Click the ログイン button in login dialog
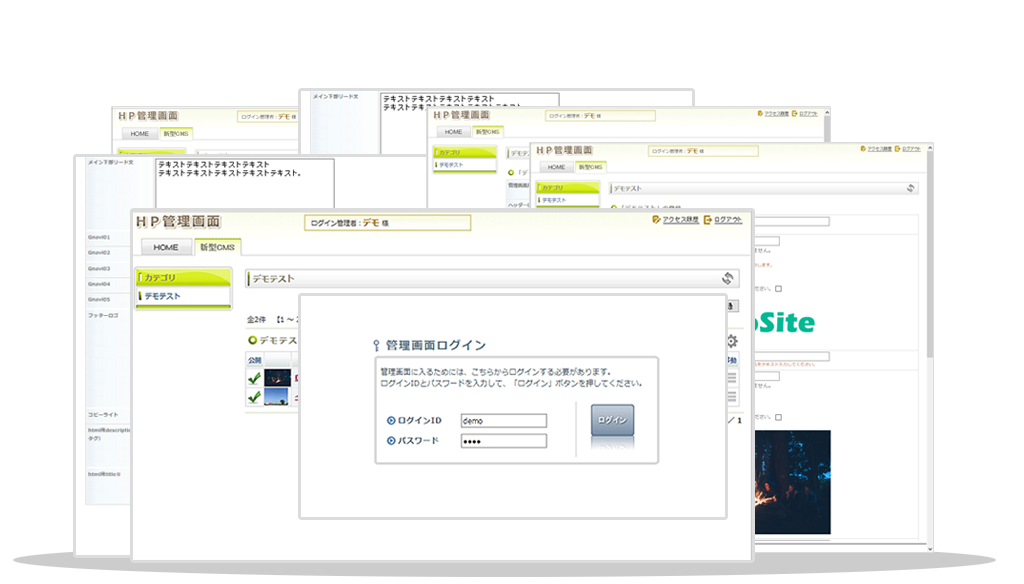1024x584 pixels. point(612,419)
